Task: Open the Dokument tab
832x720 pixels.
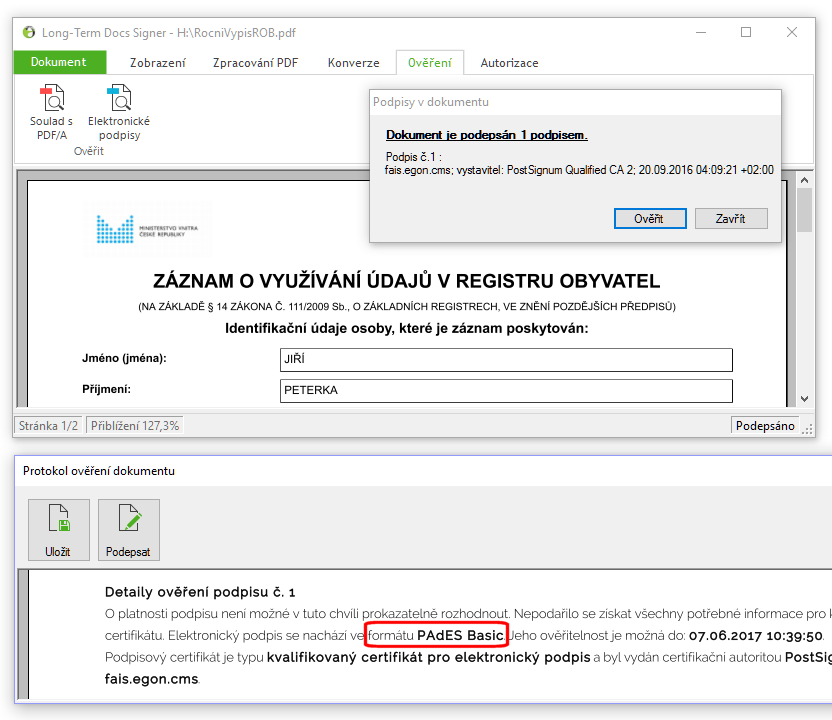Action: 59,62
